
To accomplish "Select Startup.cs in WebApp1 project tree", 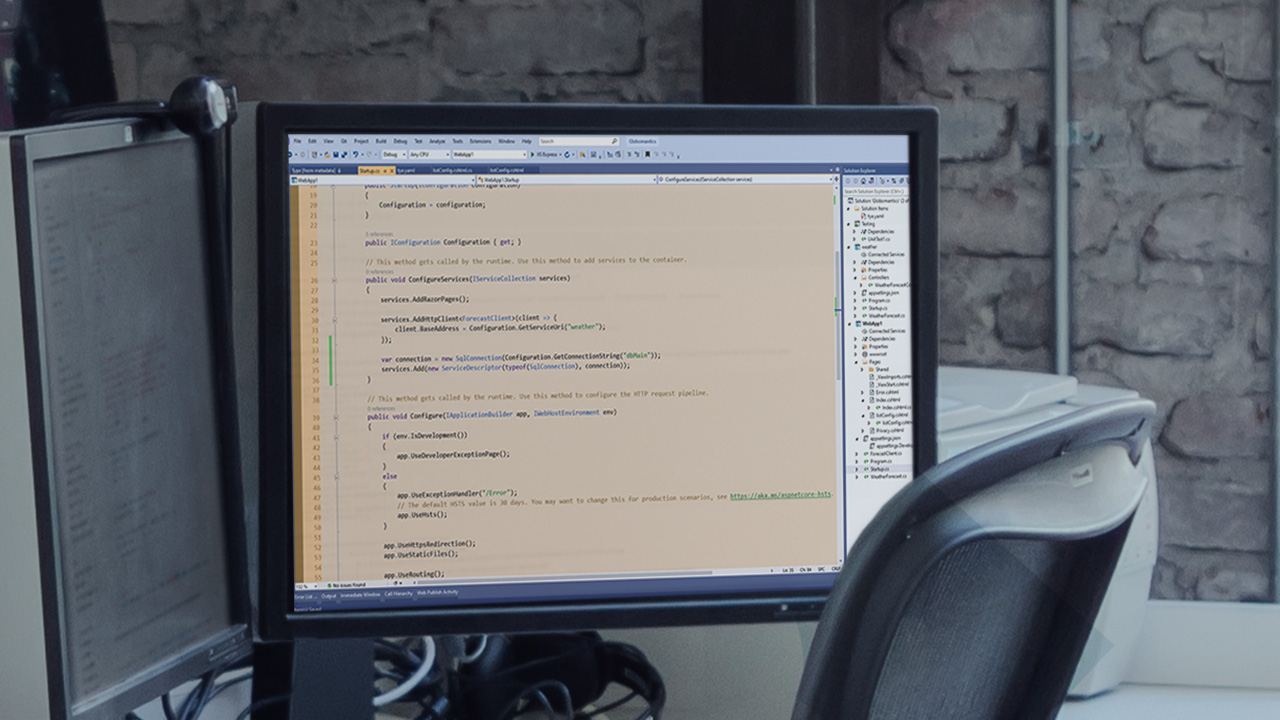I will tap(879, 468).
